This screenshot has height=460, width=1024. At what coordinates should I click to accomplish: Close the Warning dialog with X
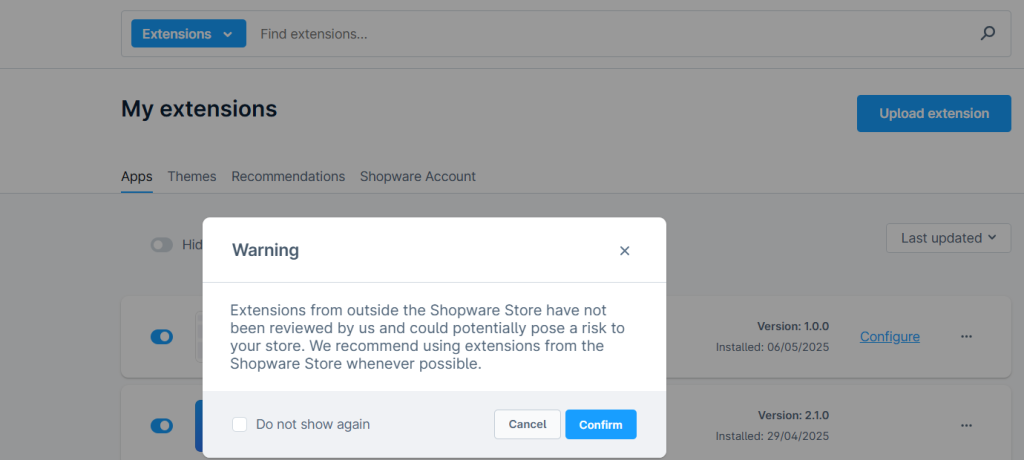(624, 251)
